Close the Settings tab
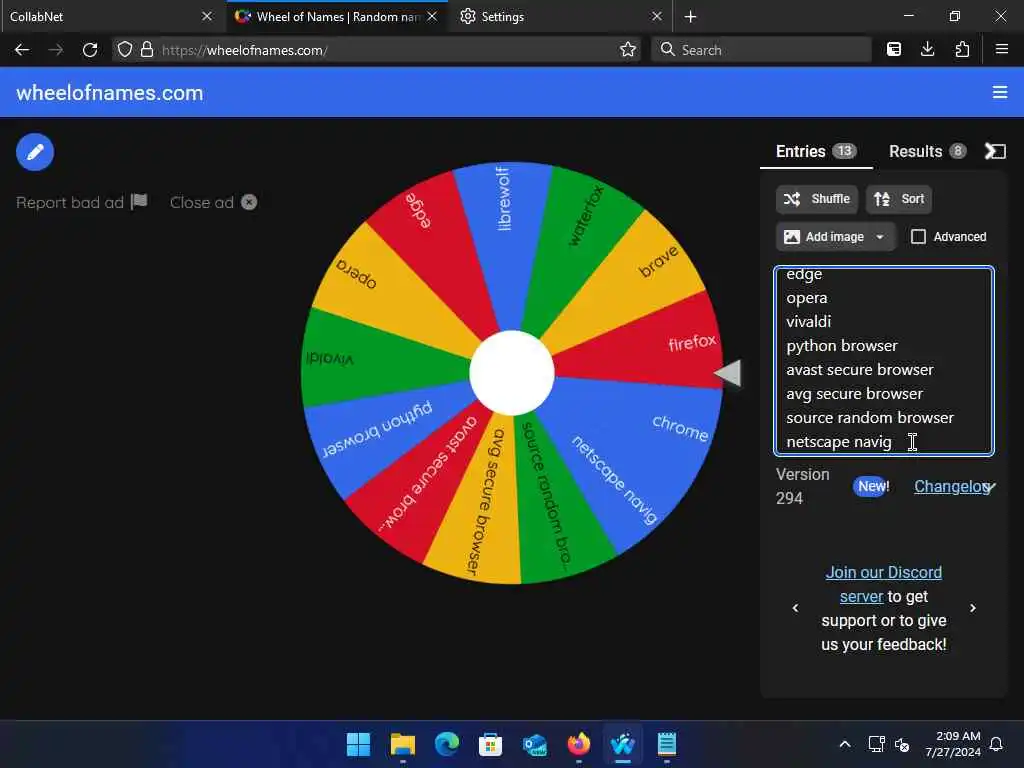This screenshot has height=768, width=1024. pyautogui.click(x=657, y=16)
